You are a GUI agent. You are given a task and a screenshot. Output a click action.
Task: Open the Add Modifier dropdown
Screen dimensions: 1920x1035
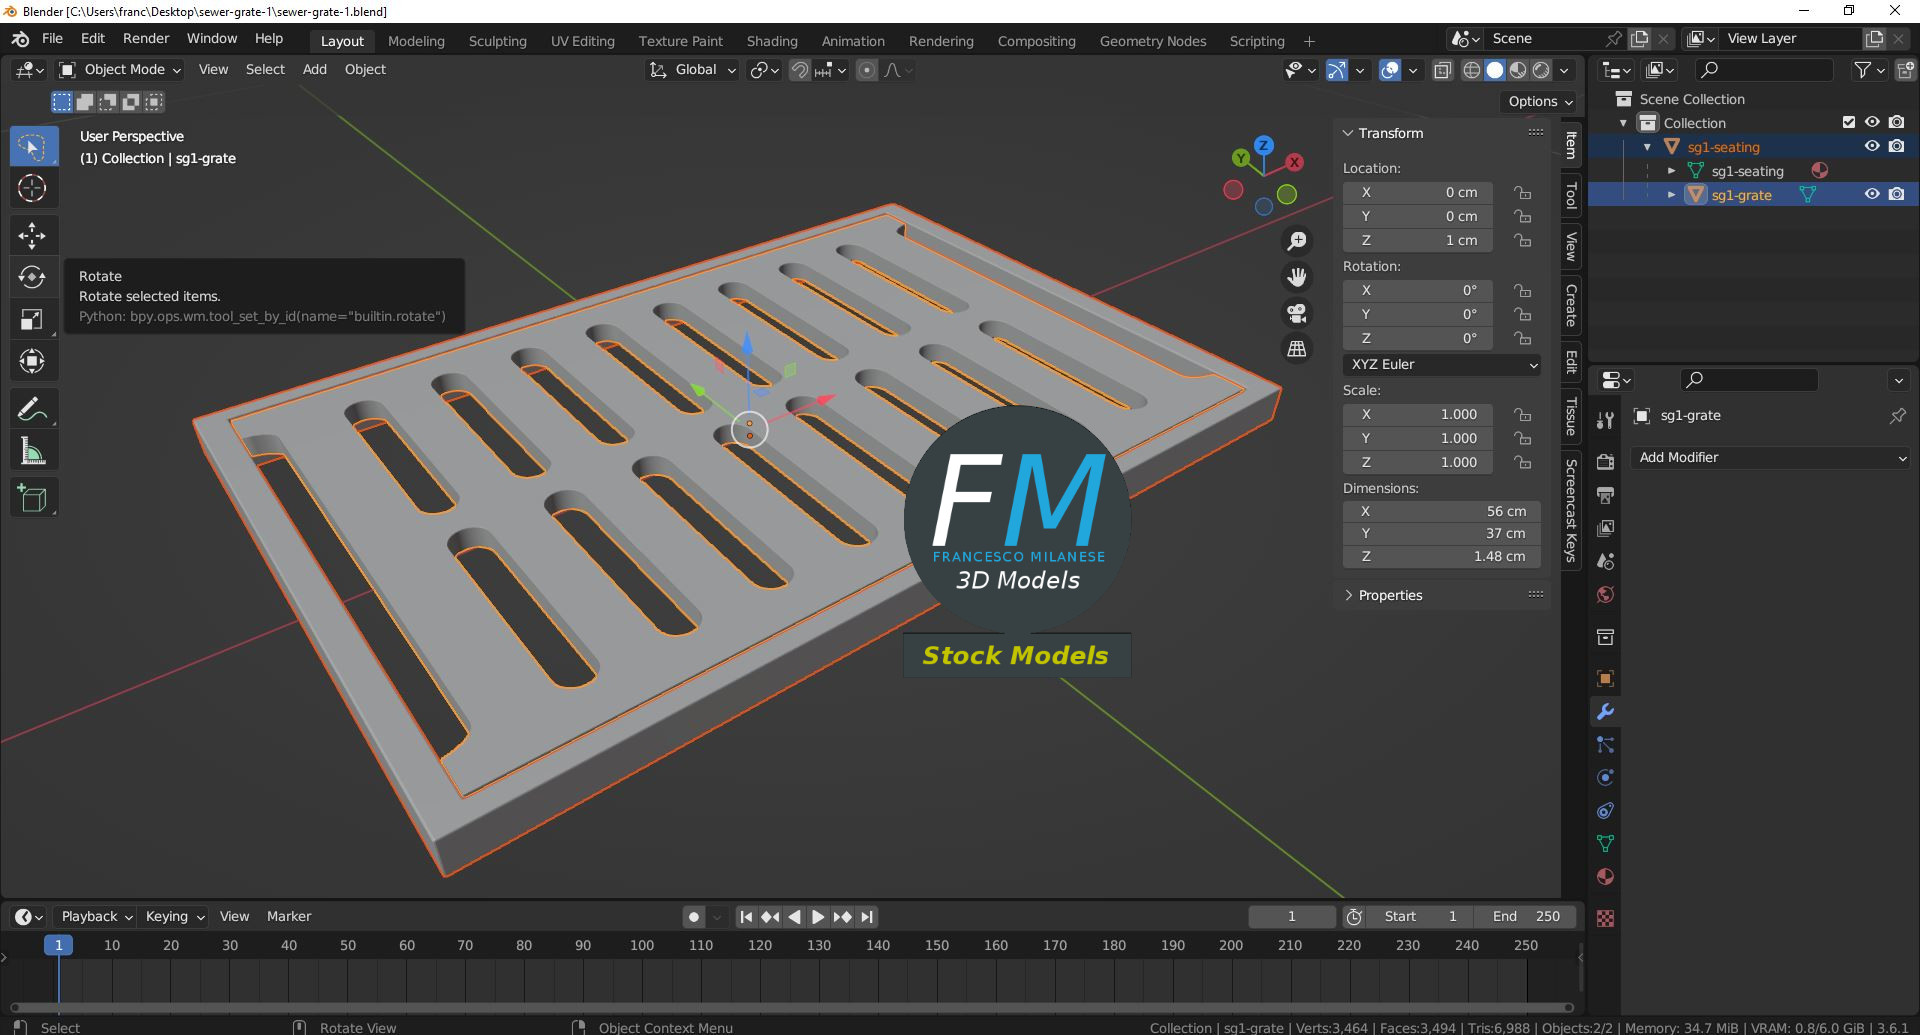[1770, 458]
